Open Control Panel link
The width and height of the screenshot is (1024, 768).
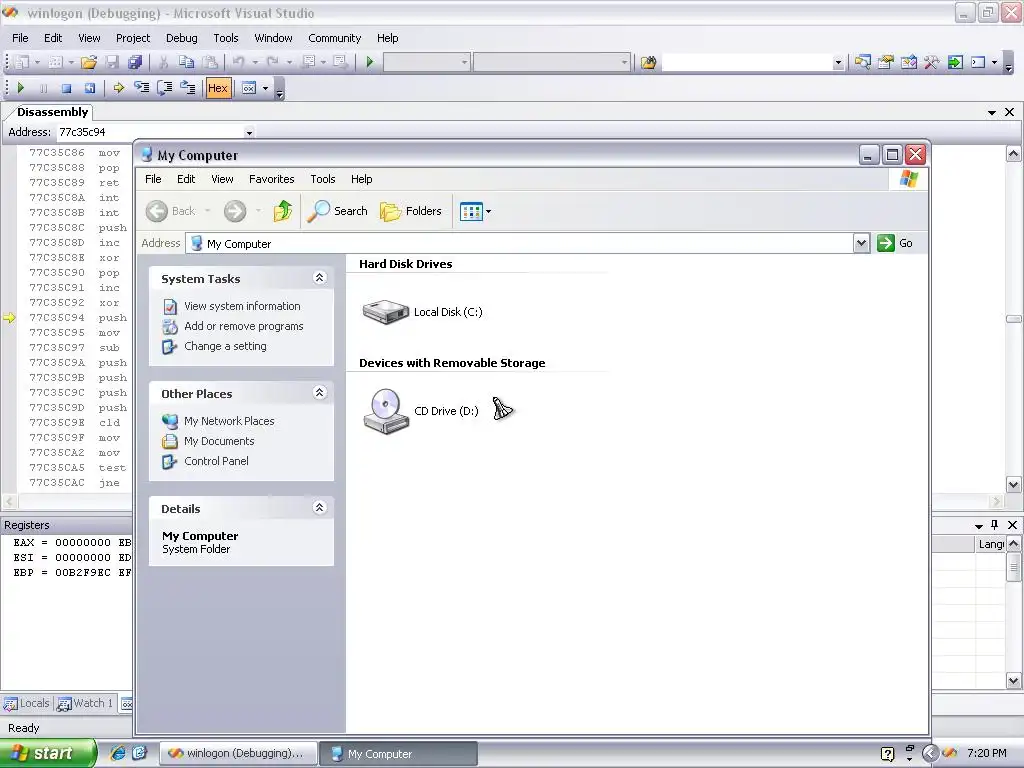(216, 461)
